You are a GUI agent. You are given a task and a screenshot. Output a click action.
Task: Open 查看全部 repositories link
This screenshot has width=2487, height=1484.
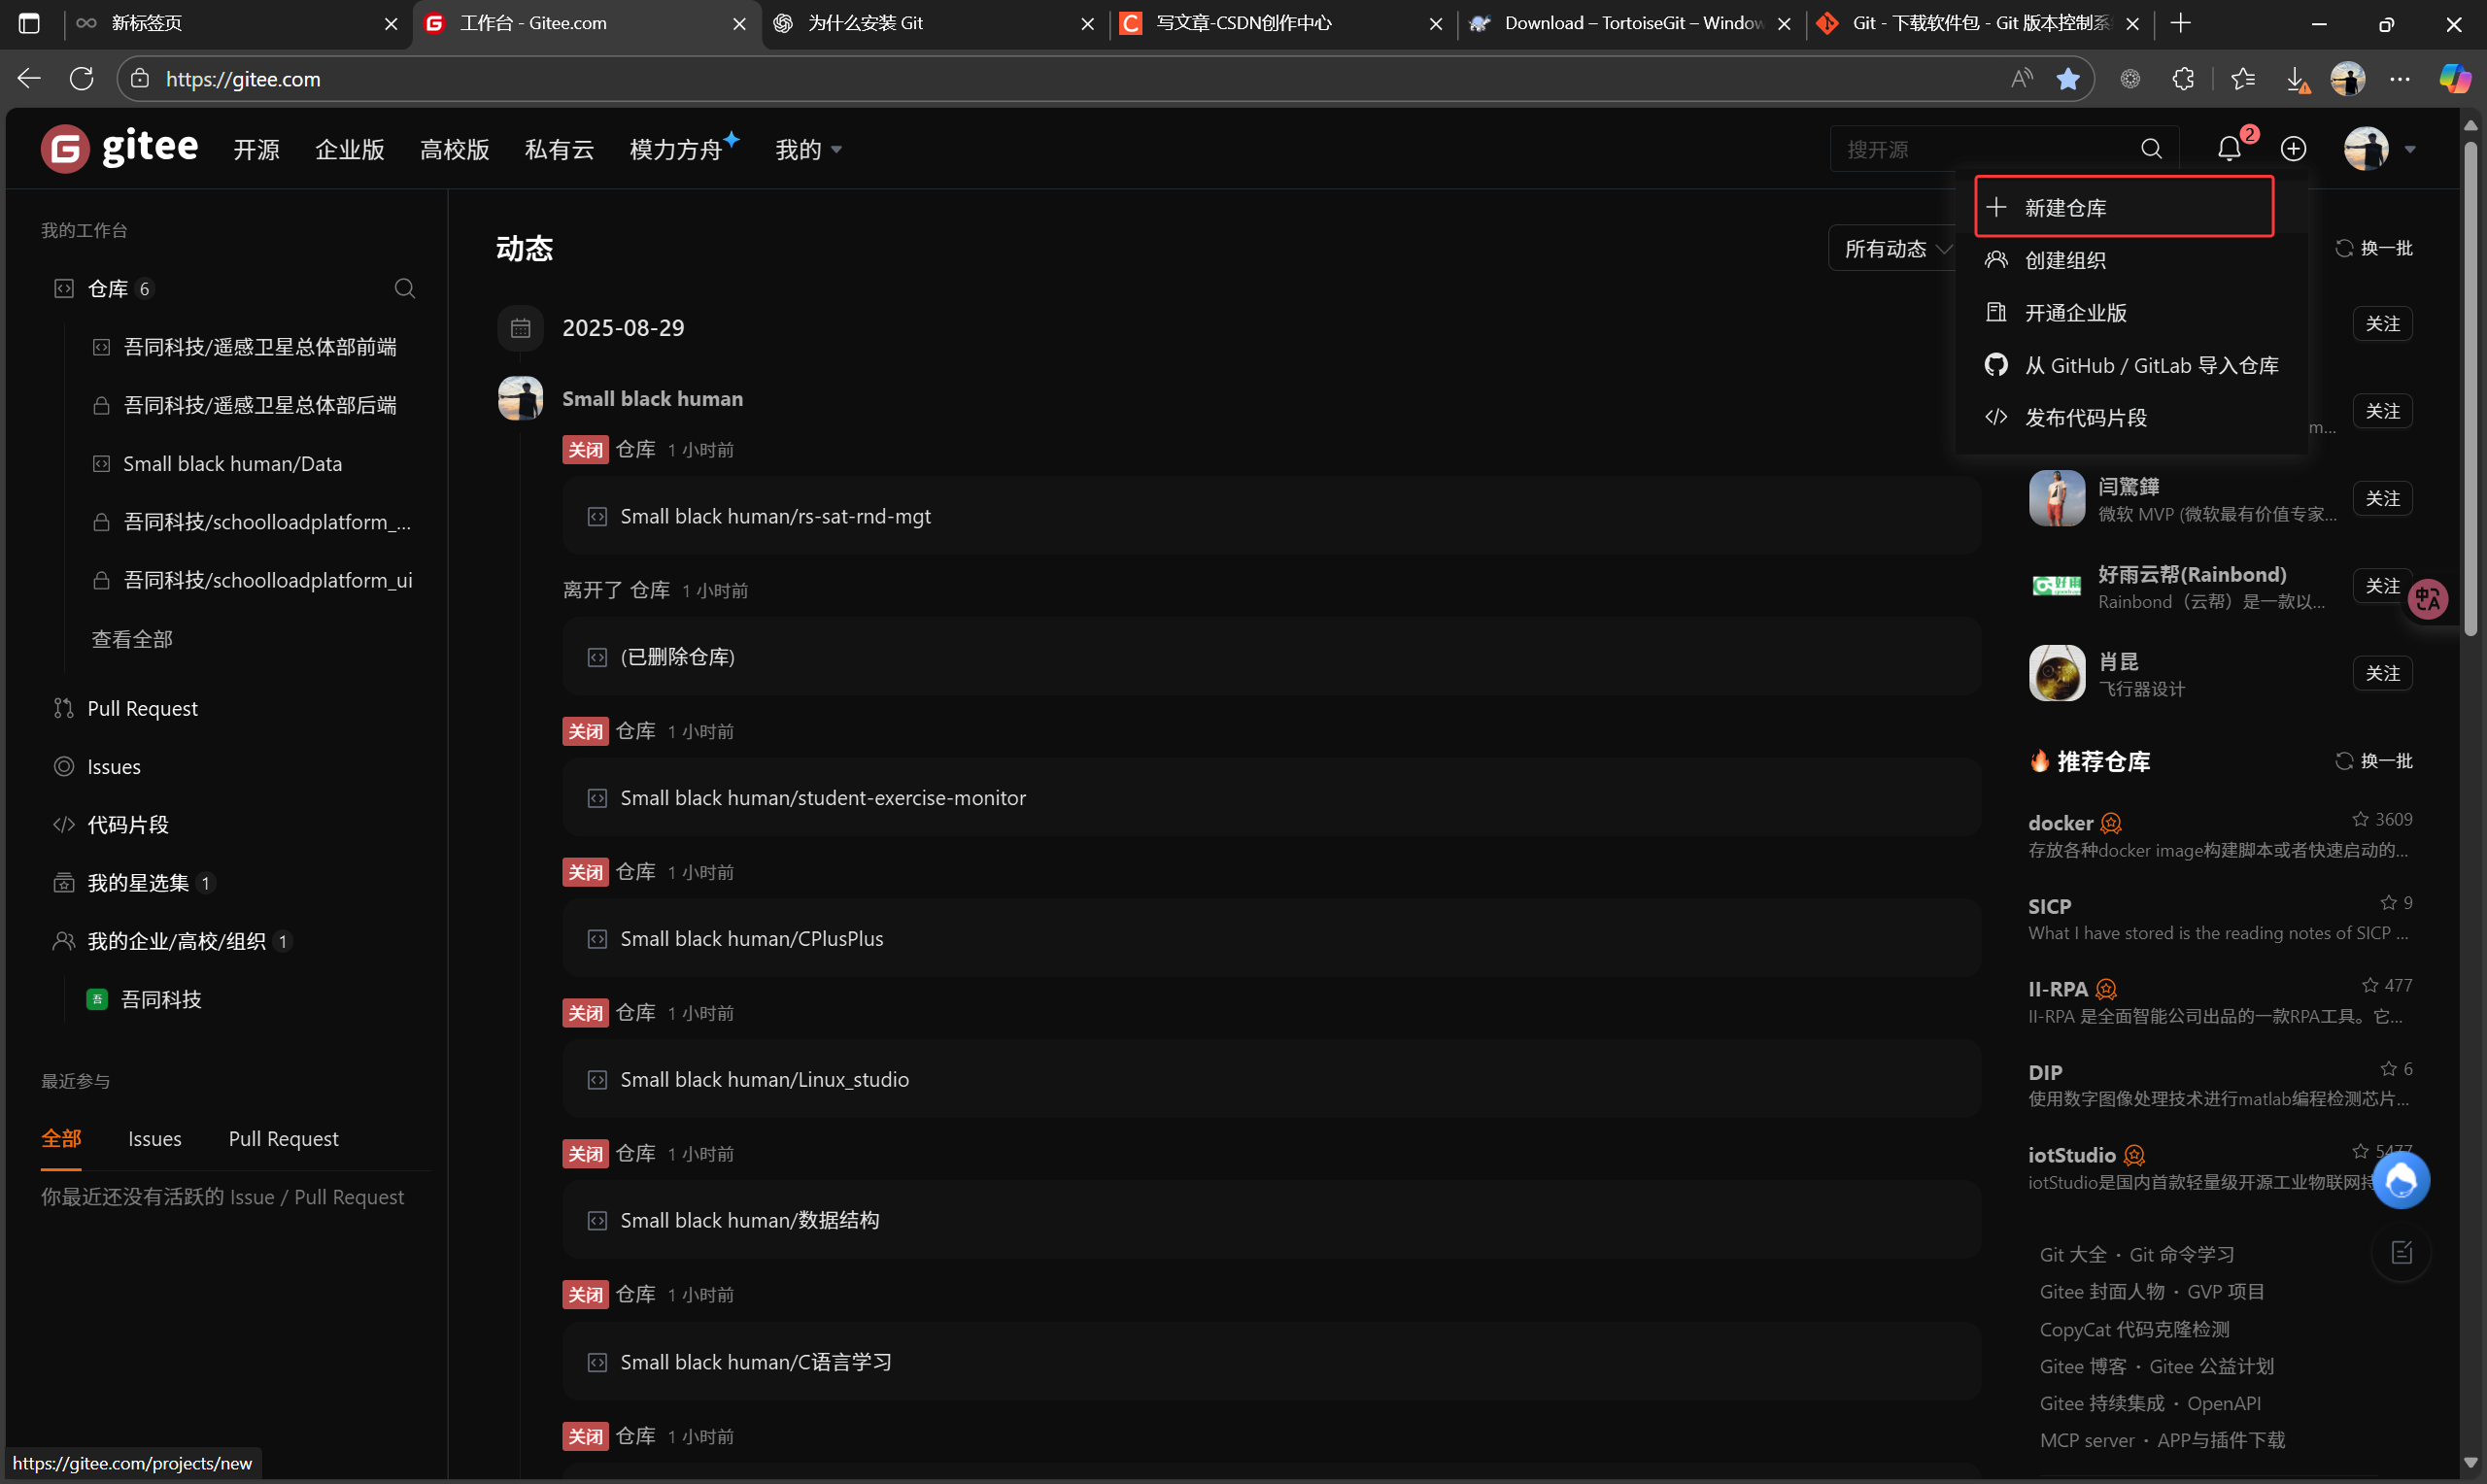(132, 639)
